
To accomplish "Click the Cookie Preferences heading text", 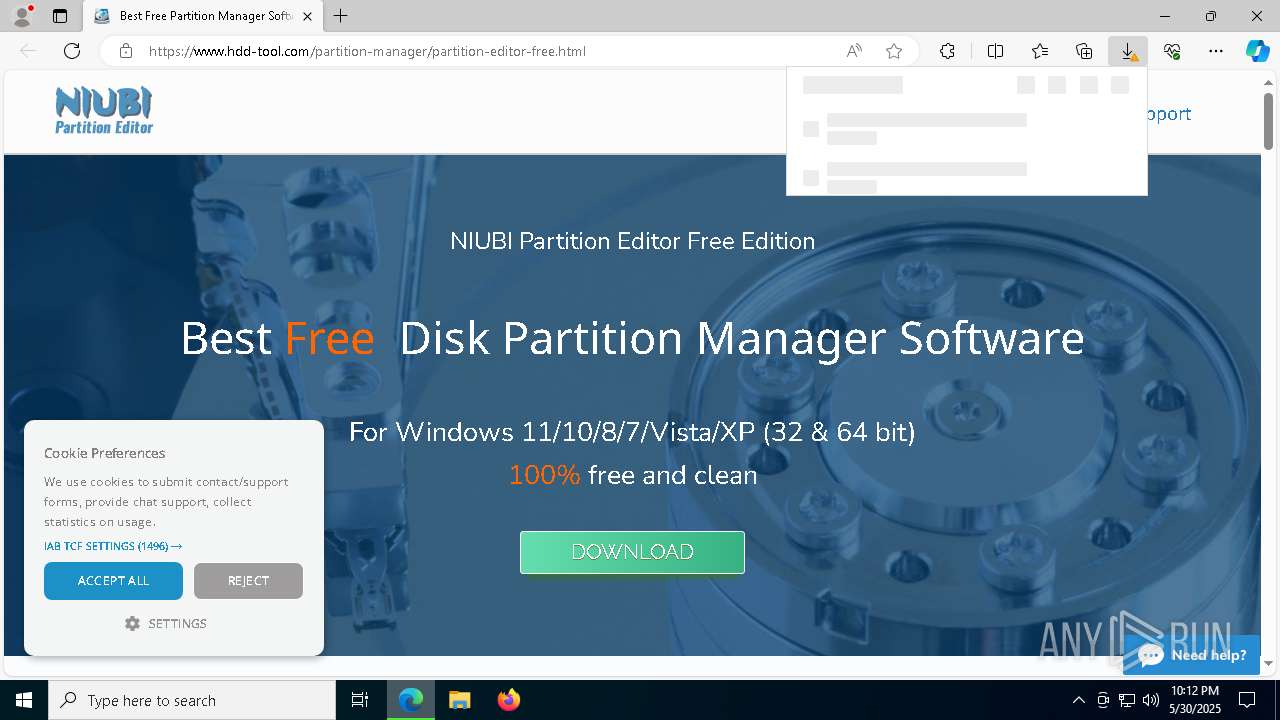I will click(105, 453).
